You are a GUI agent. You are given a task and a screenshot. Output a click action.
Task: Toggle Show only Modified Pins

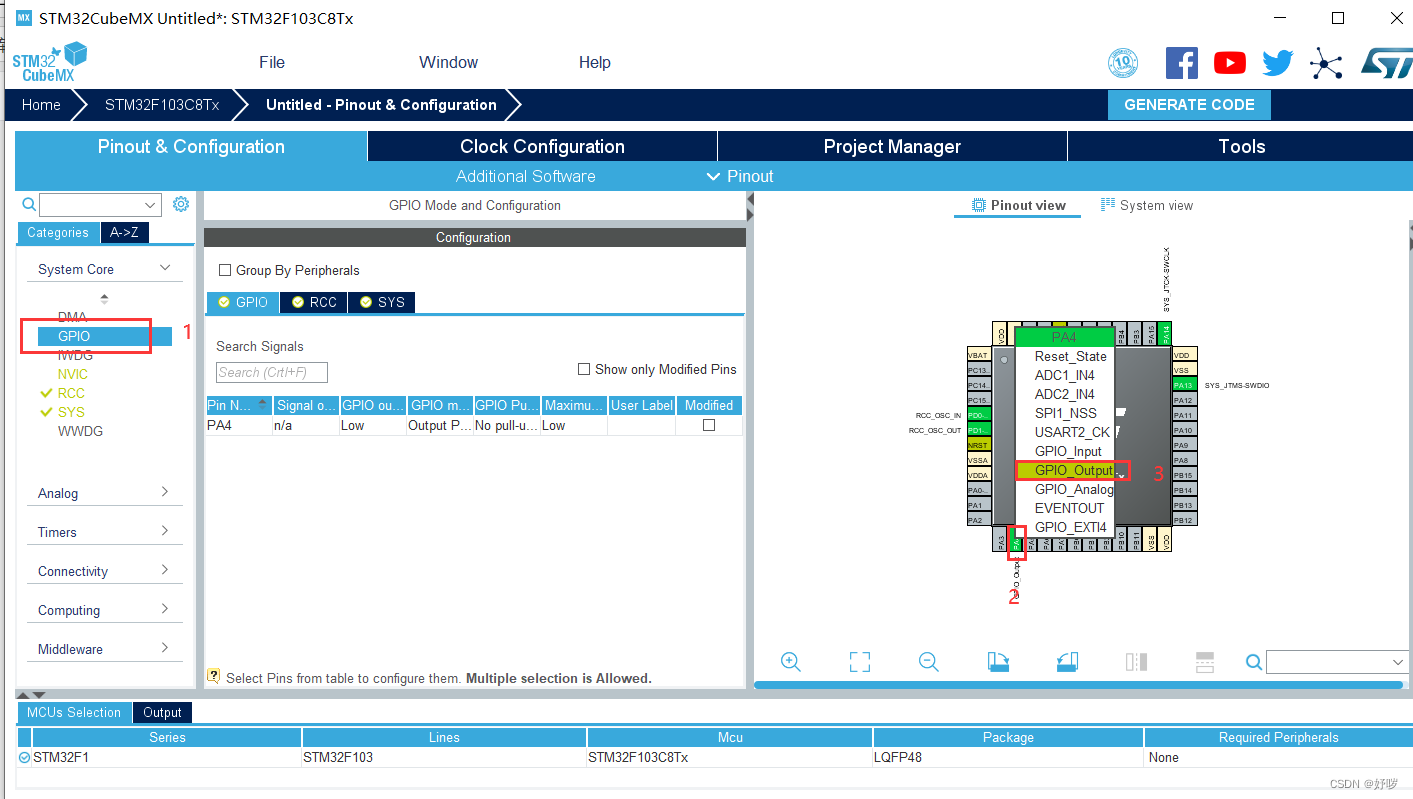tap(584, 369)
